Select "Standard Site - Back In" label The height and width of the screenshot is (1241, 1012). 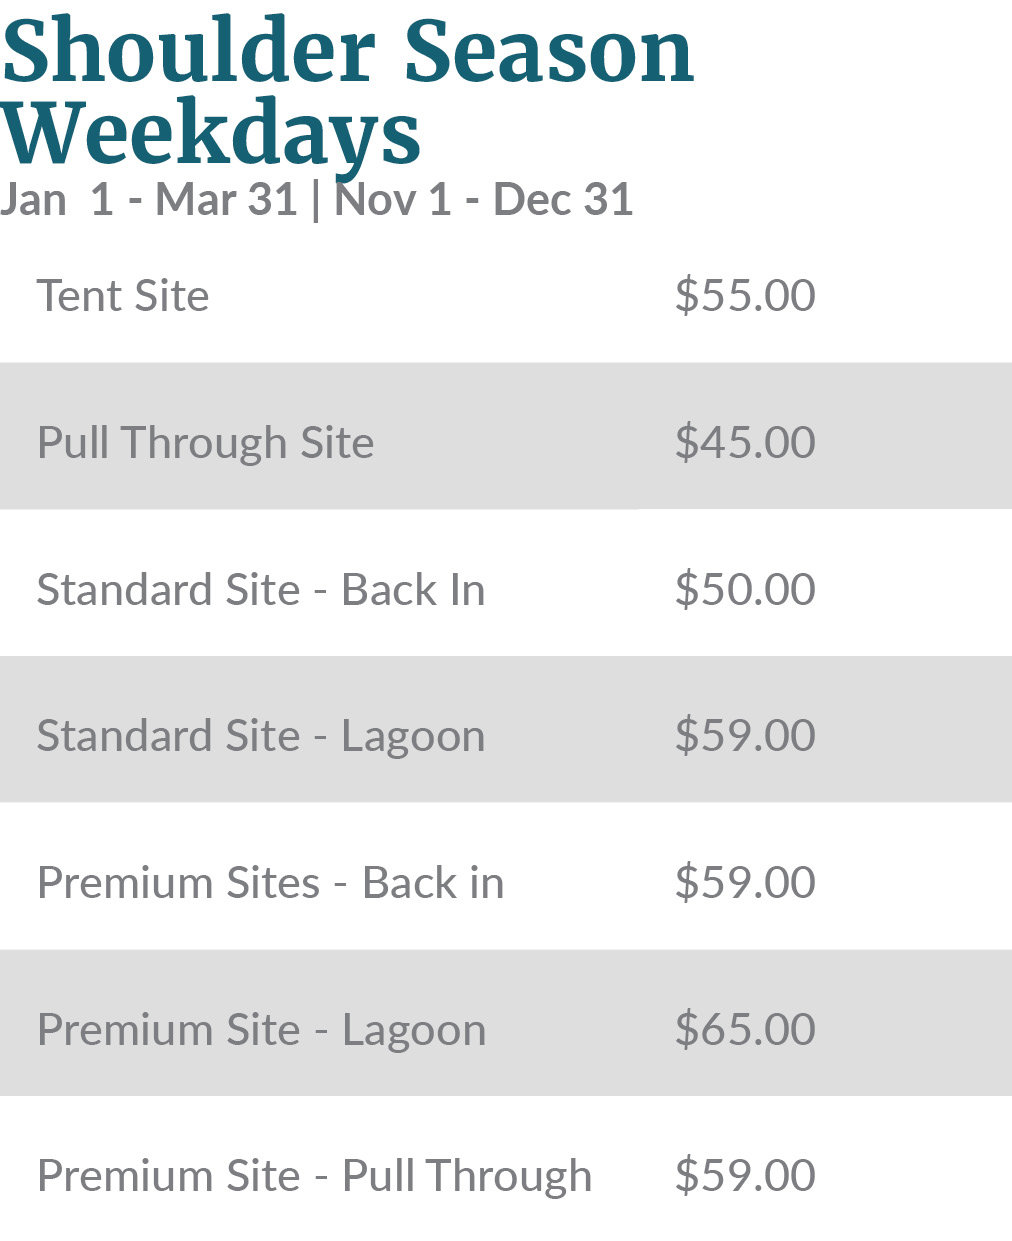(x=261, y=589)
